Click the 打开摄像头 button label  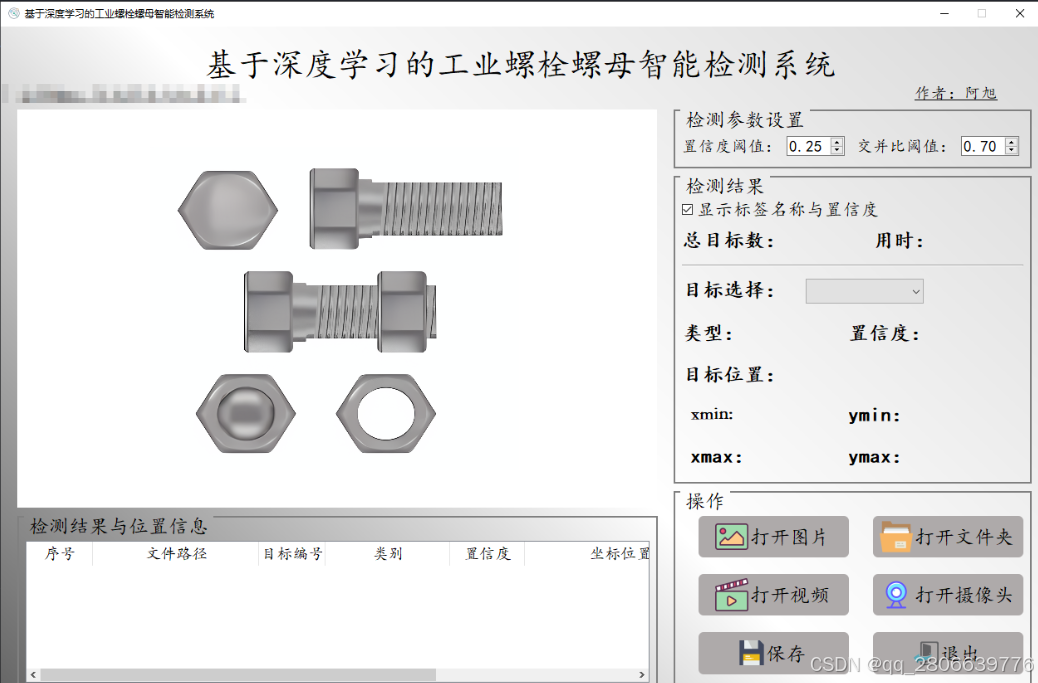point(964,595)
